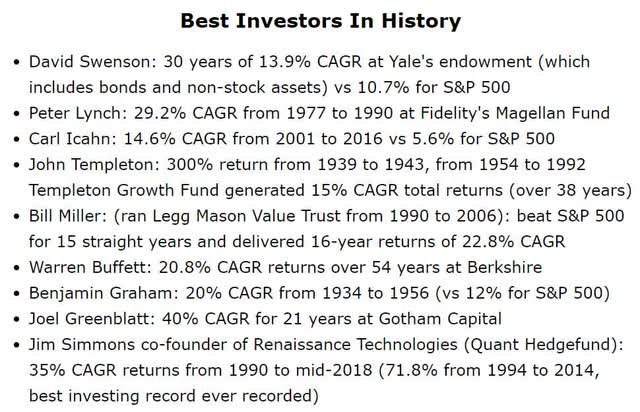Click the words 'Renaissance Technologies'
This screenshot has width=640, height=412.
tap(356, 345)
